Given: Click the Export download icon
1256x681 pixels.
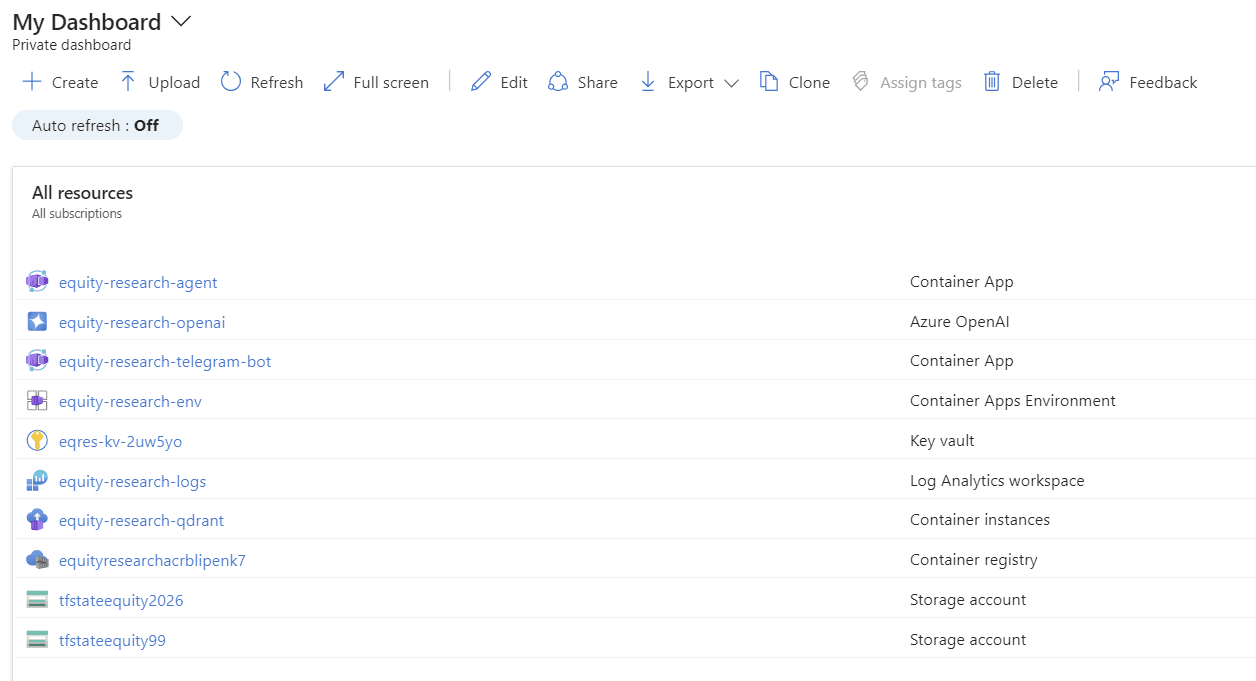Looking at the screenshot, I should coord(648,82).
